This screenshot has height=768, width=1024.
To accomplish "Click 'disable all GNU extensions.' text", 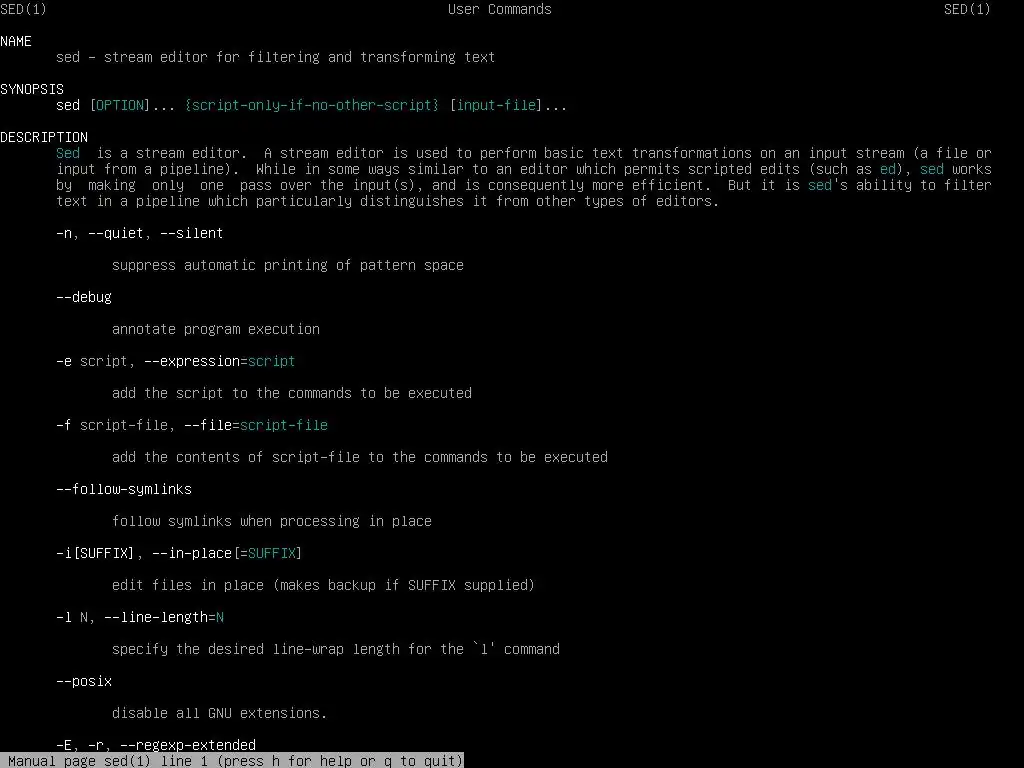I will (219, 713).
